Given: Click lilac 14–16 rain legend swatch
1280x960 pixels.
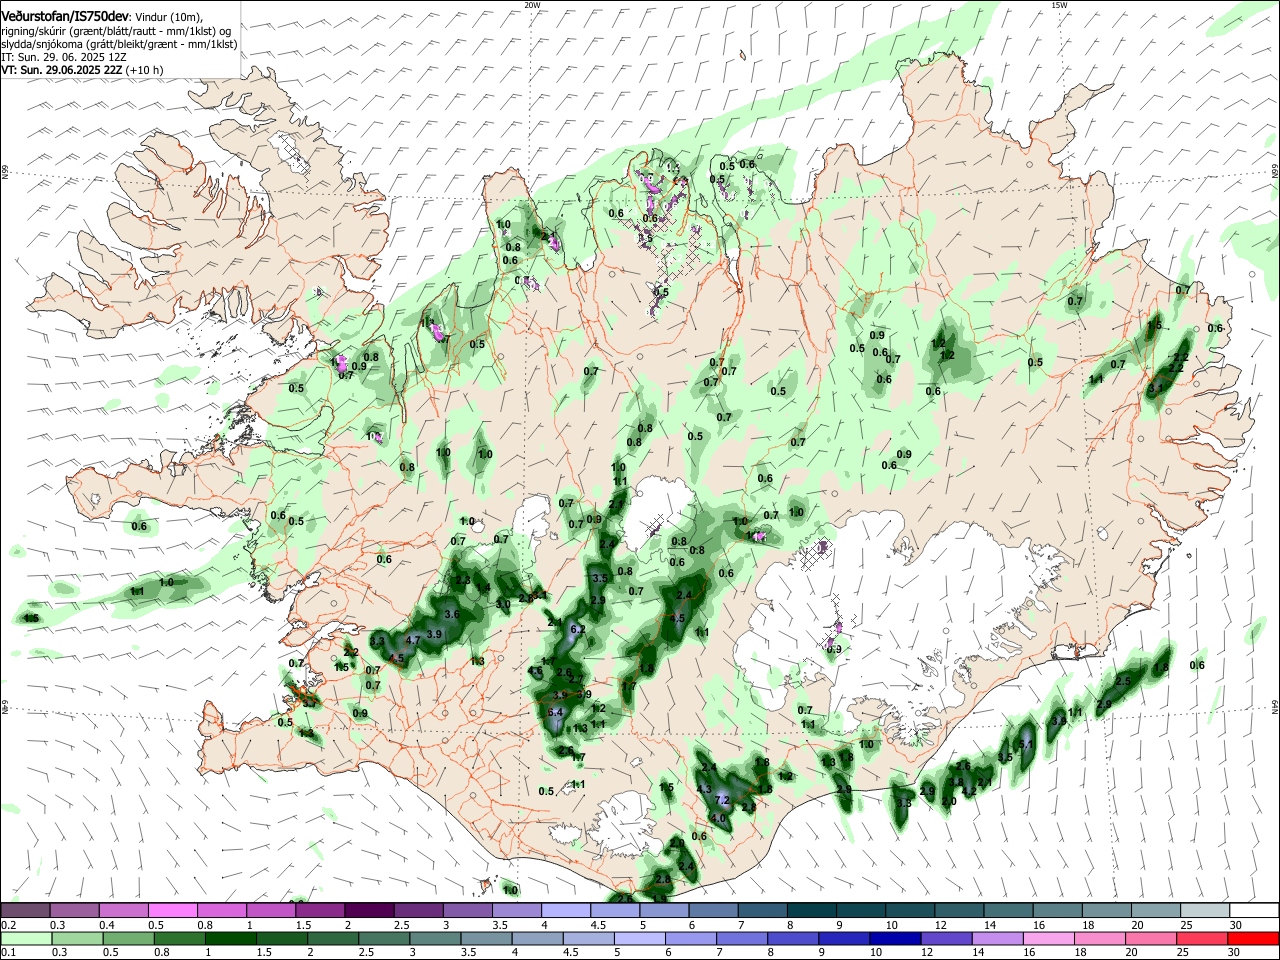Looking at the screenshot, I should tap(996, 938).
